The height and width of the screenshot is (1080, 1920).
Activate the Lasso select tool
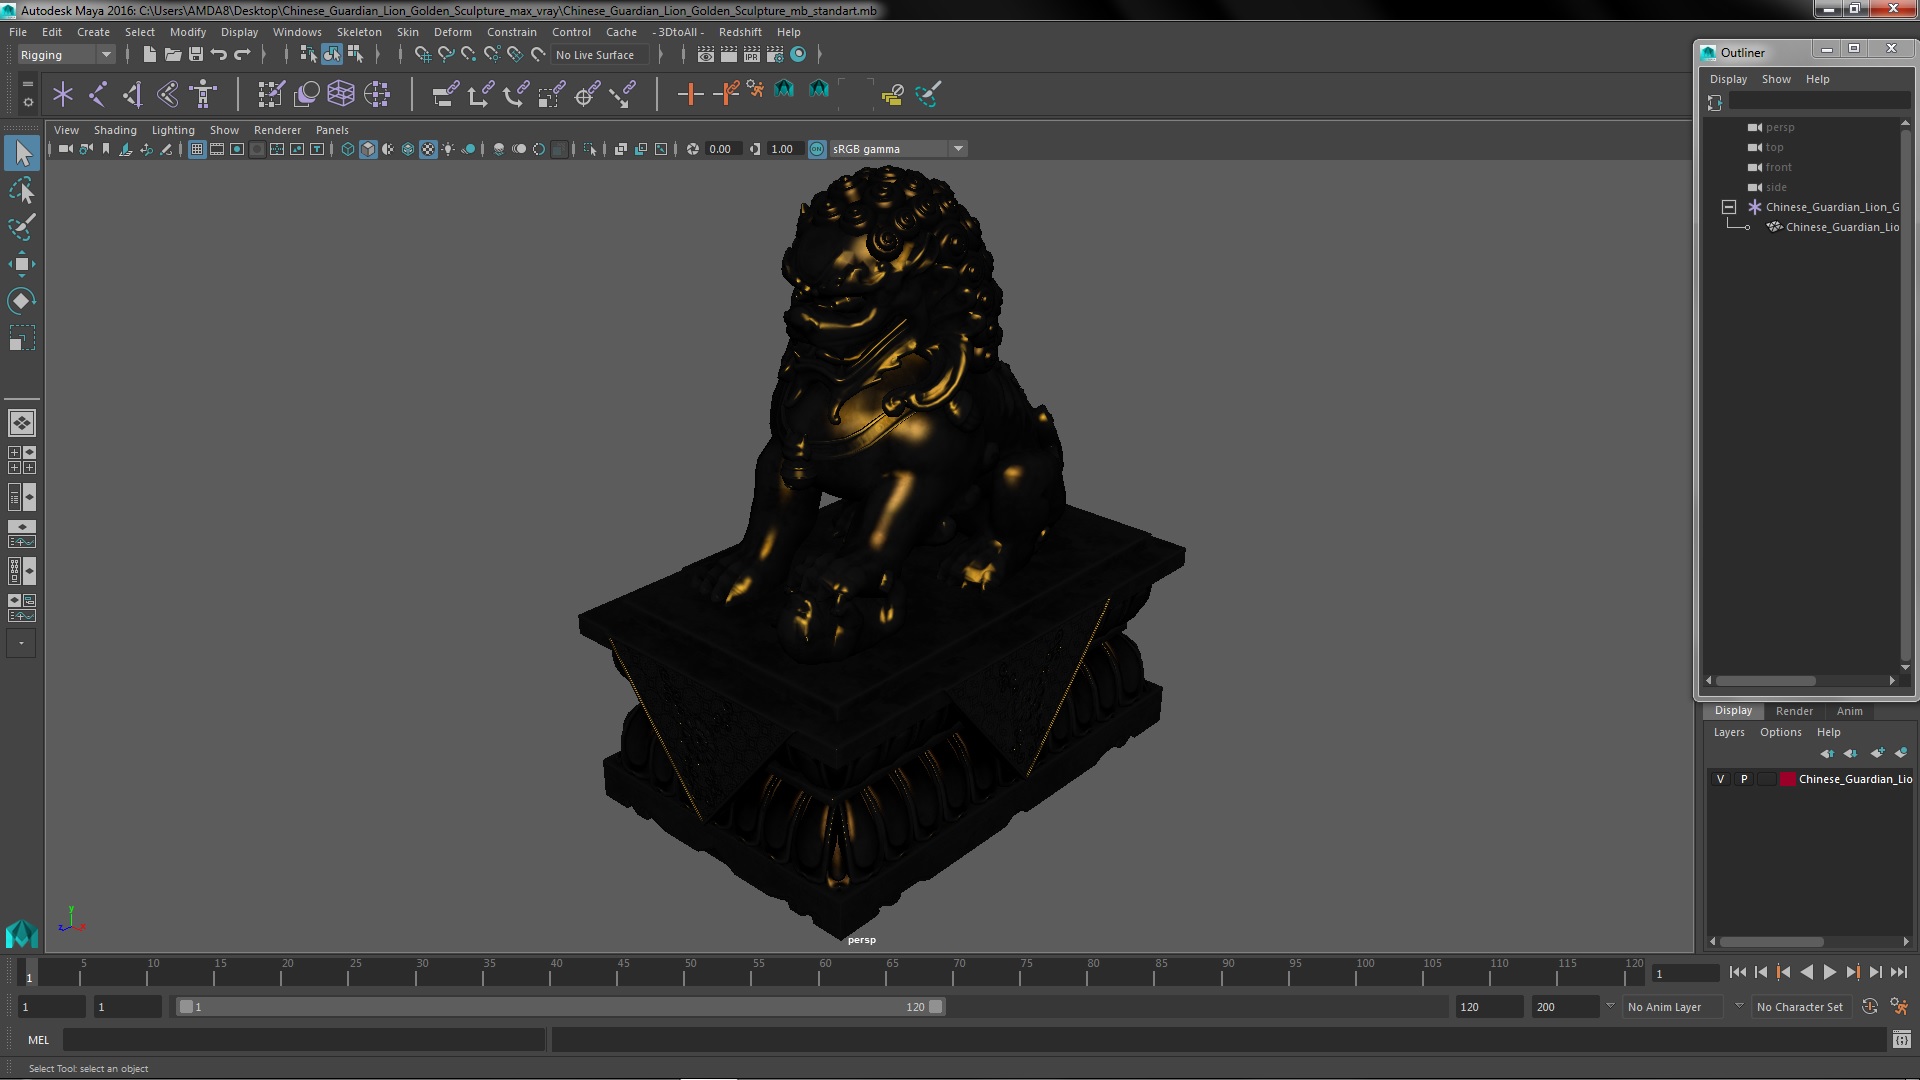[21, 190]
